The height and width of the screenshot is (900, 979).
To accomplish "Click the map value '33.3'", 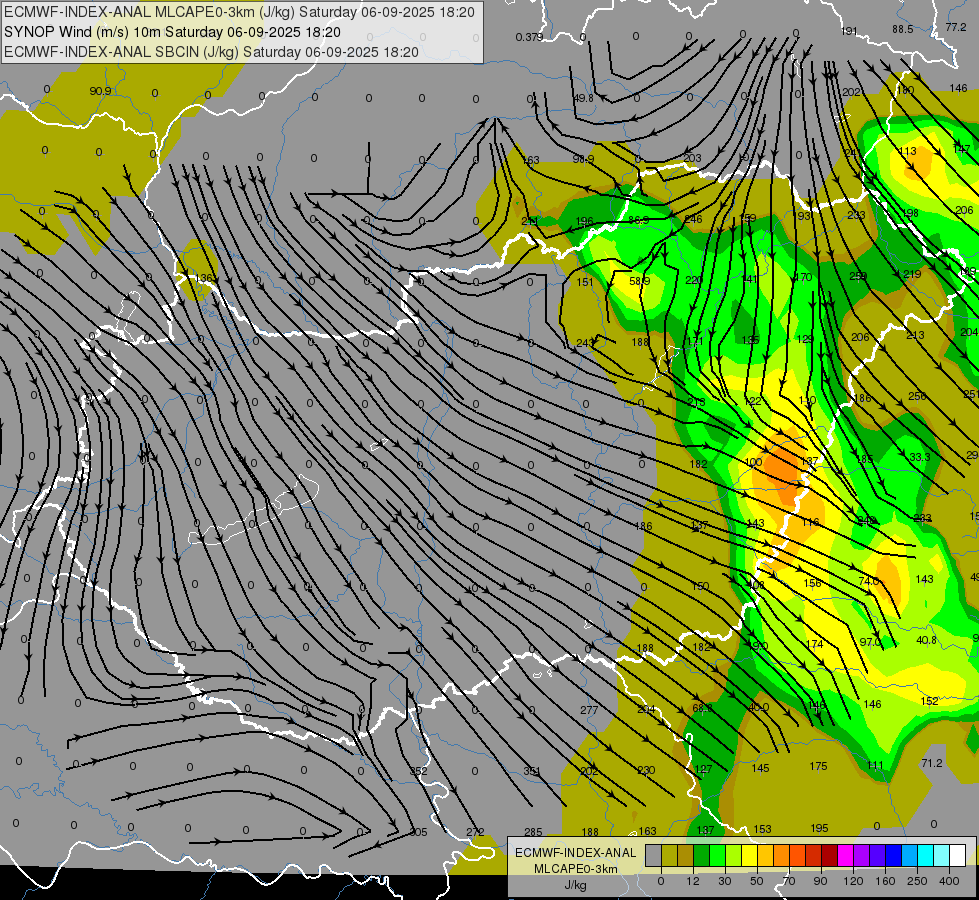I will pyautogui.click(x=920, y=457).
